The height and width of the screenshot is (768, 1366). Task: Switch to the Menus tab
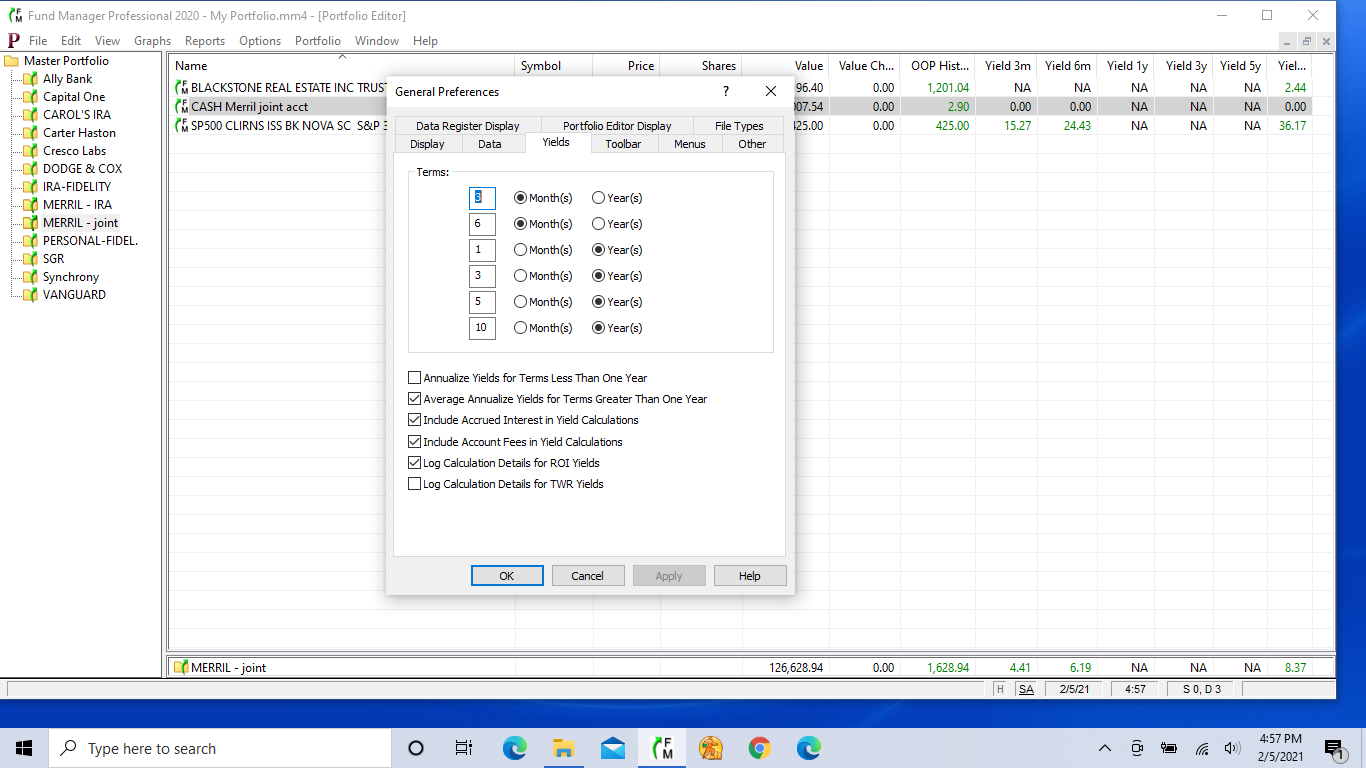pyautogui.click(x=689, y=144)
